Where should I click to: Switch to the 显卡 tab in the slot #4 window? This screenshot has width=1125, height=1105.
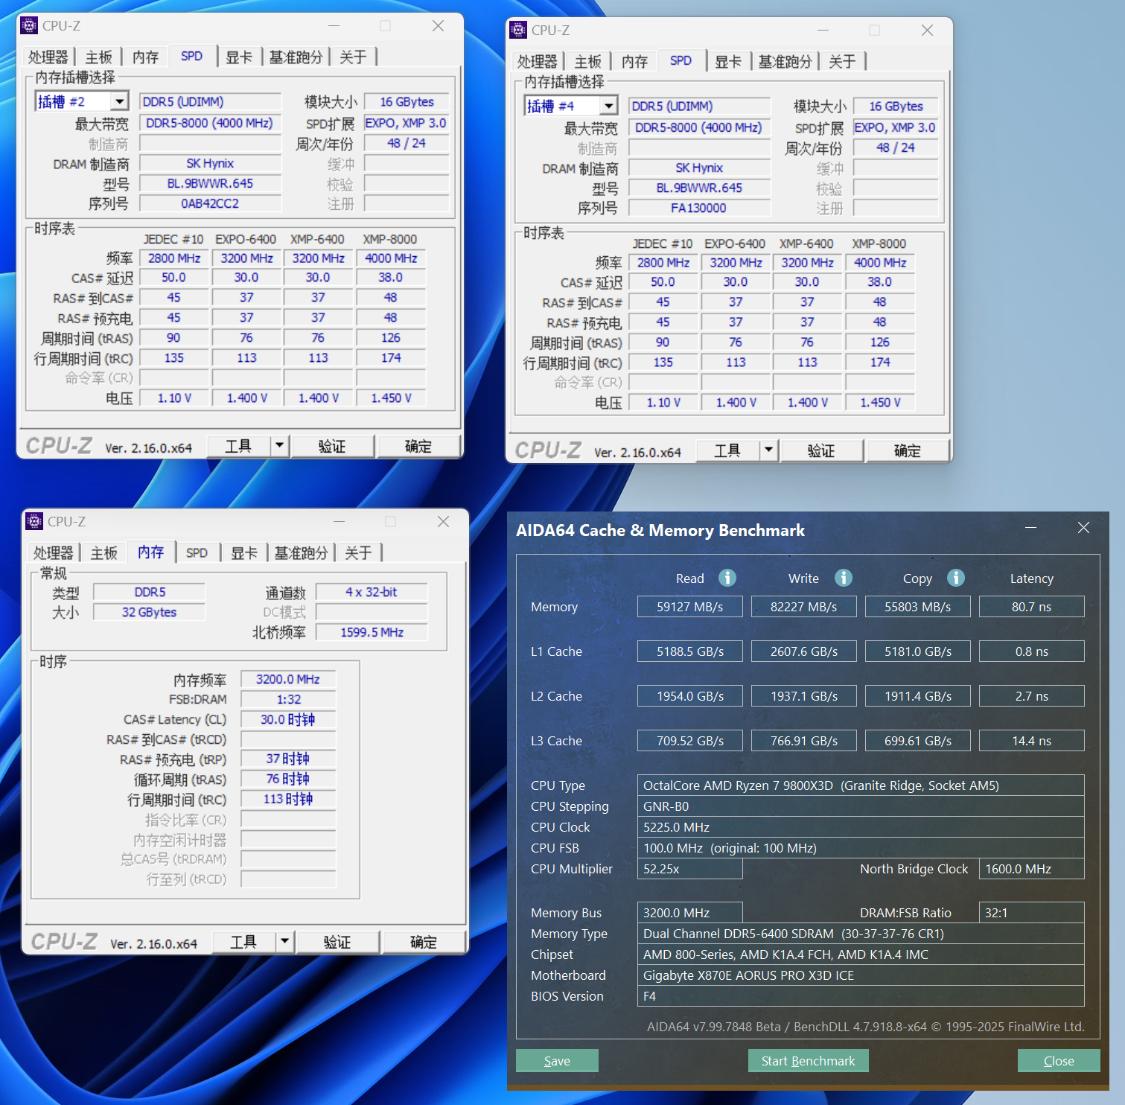728,61
